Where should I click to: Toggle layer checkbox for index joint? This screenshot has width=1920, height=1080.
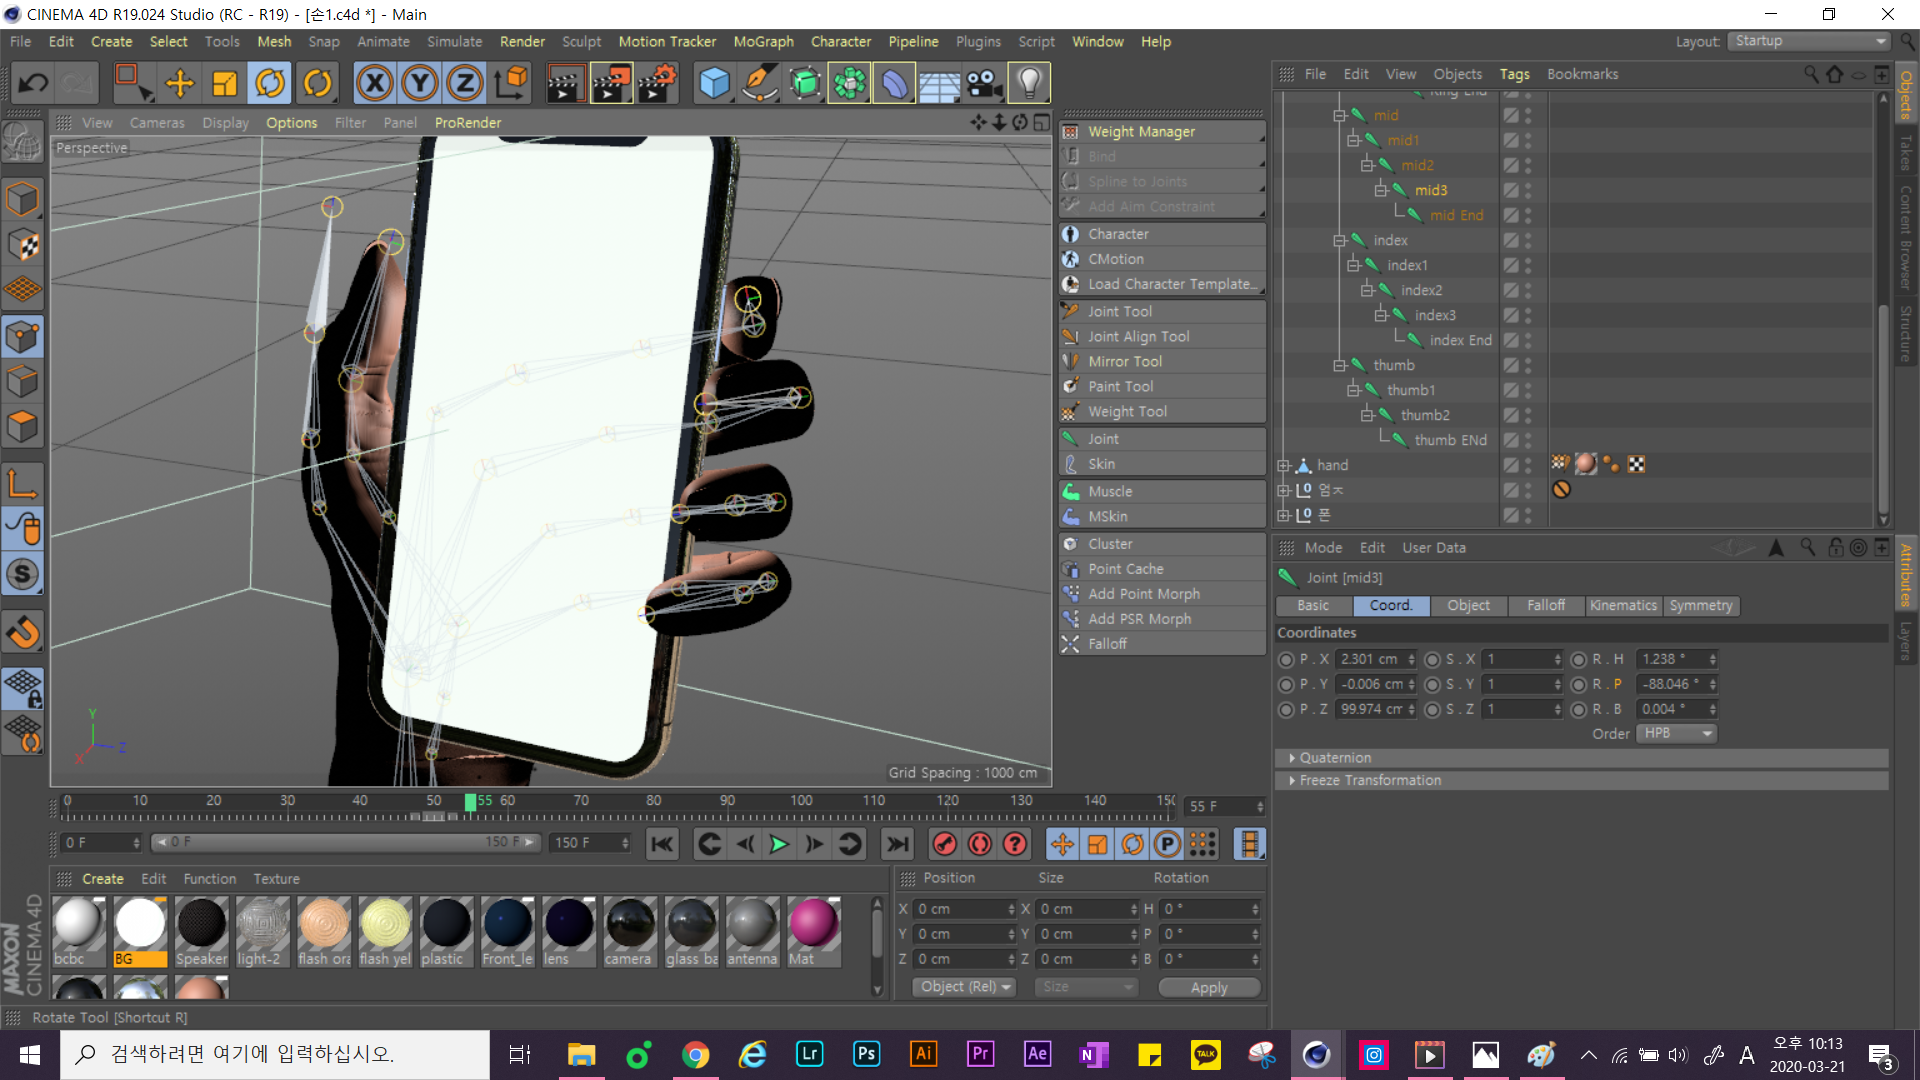pyautogui.click(x=1511, y=240)
